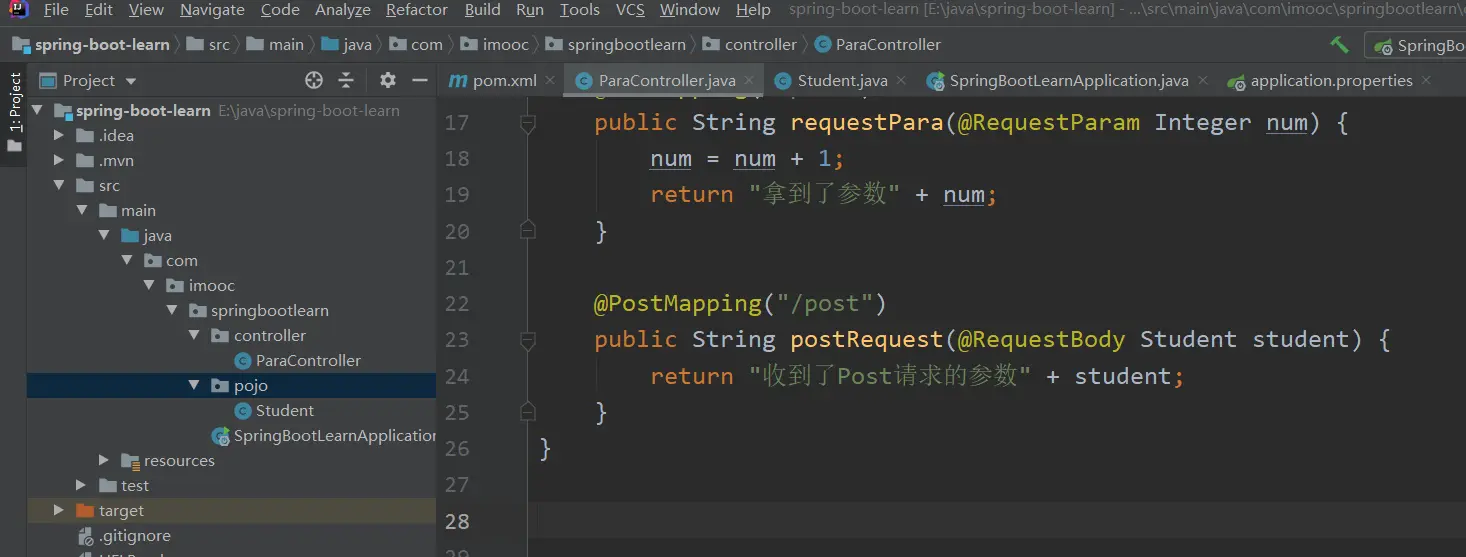Viewport: 1466px width, 557px height.
Task: Switch to application.properties tab
Action: [1330, 81]
